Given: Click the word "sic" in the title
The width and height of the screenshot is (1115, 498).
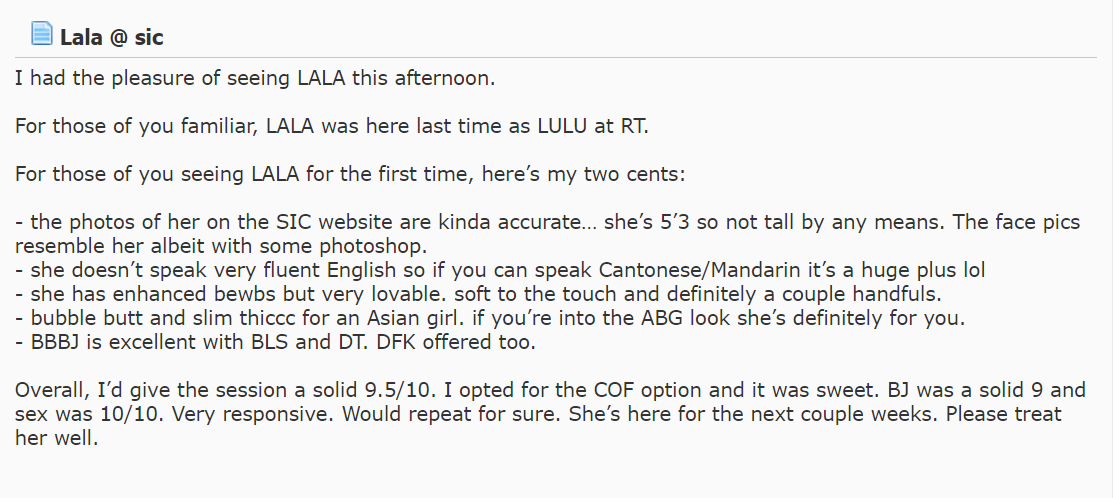Looking at the screenshot, I should pos(146,38).
